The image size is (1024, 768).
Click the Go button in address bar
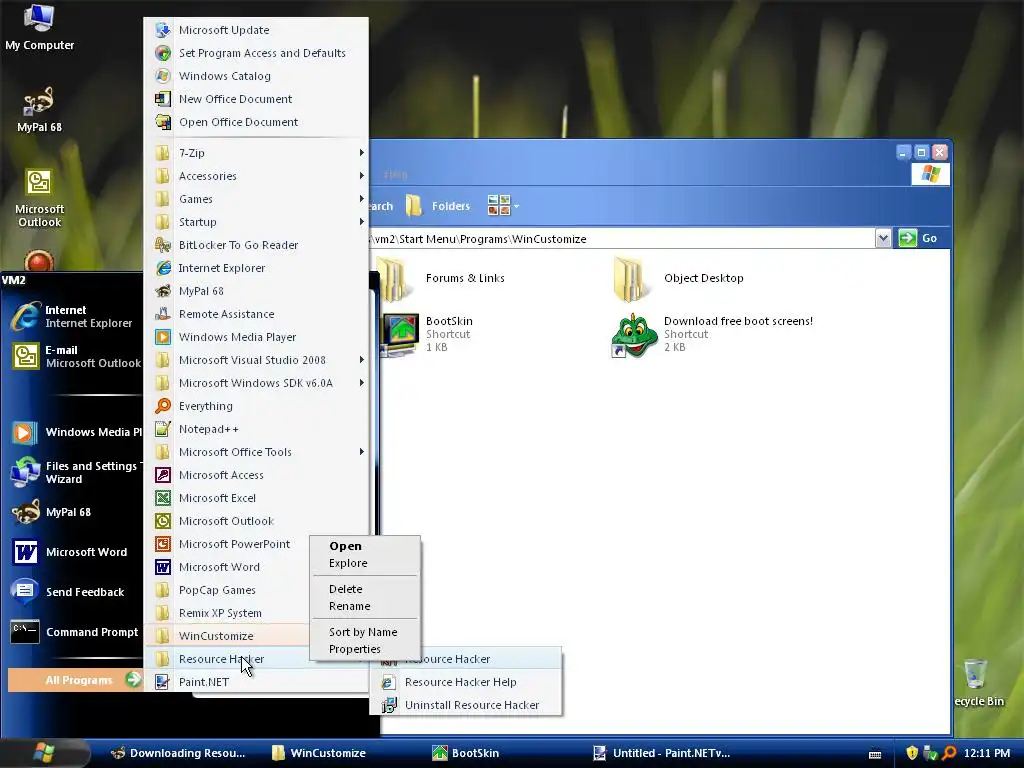pyautogui.click(x=918, y=238)
